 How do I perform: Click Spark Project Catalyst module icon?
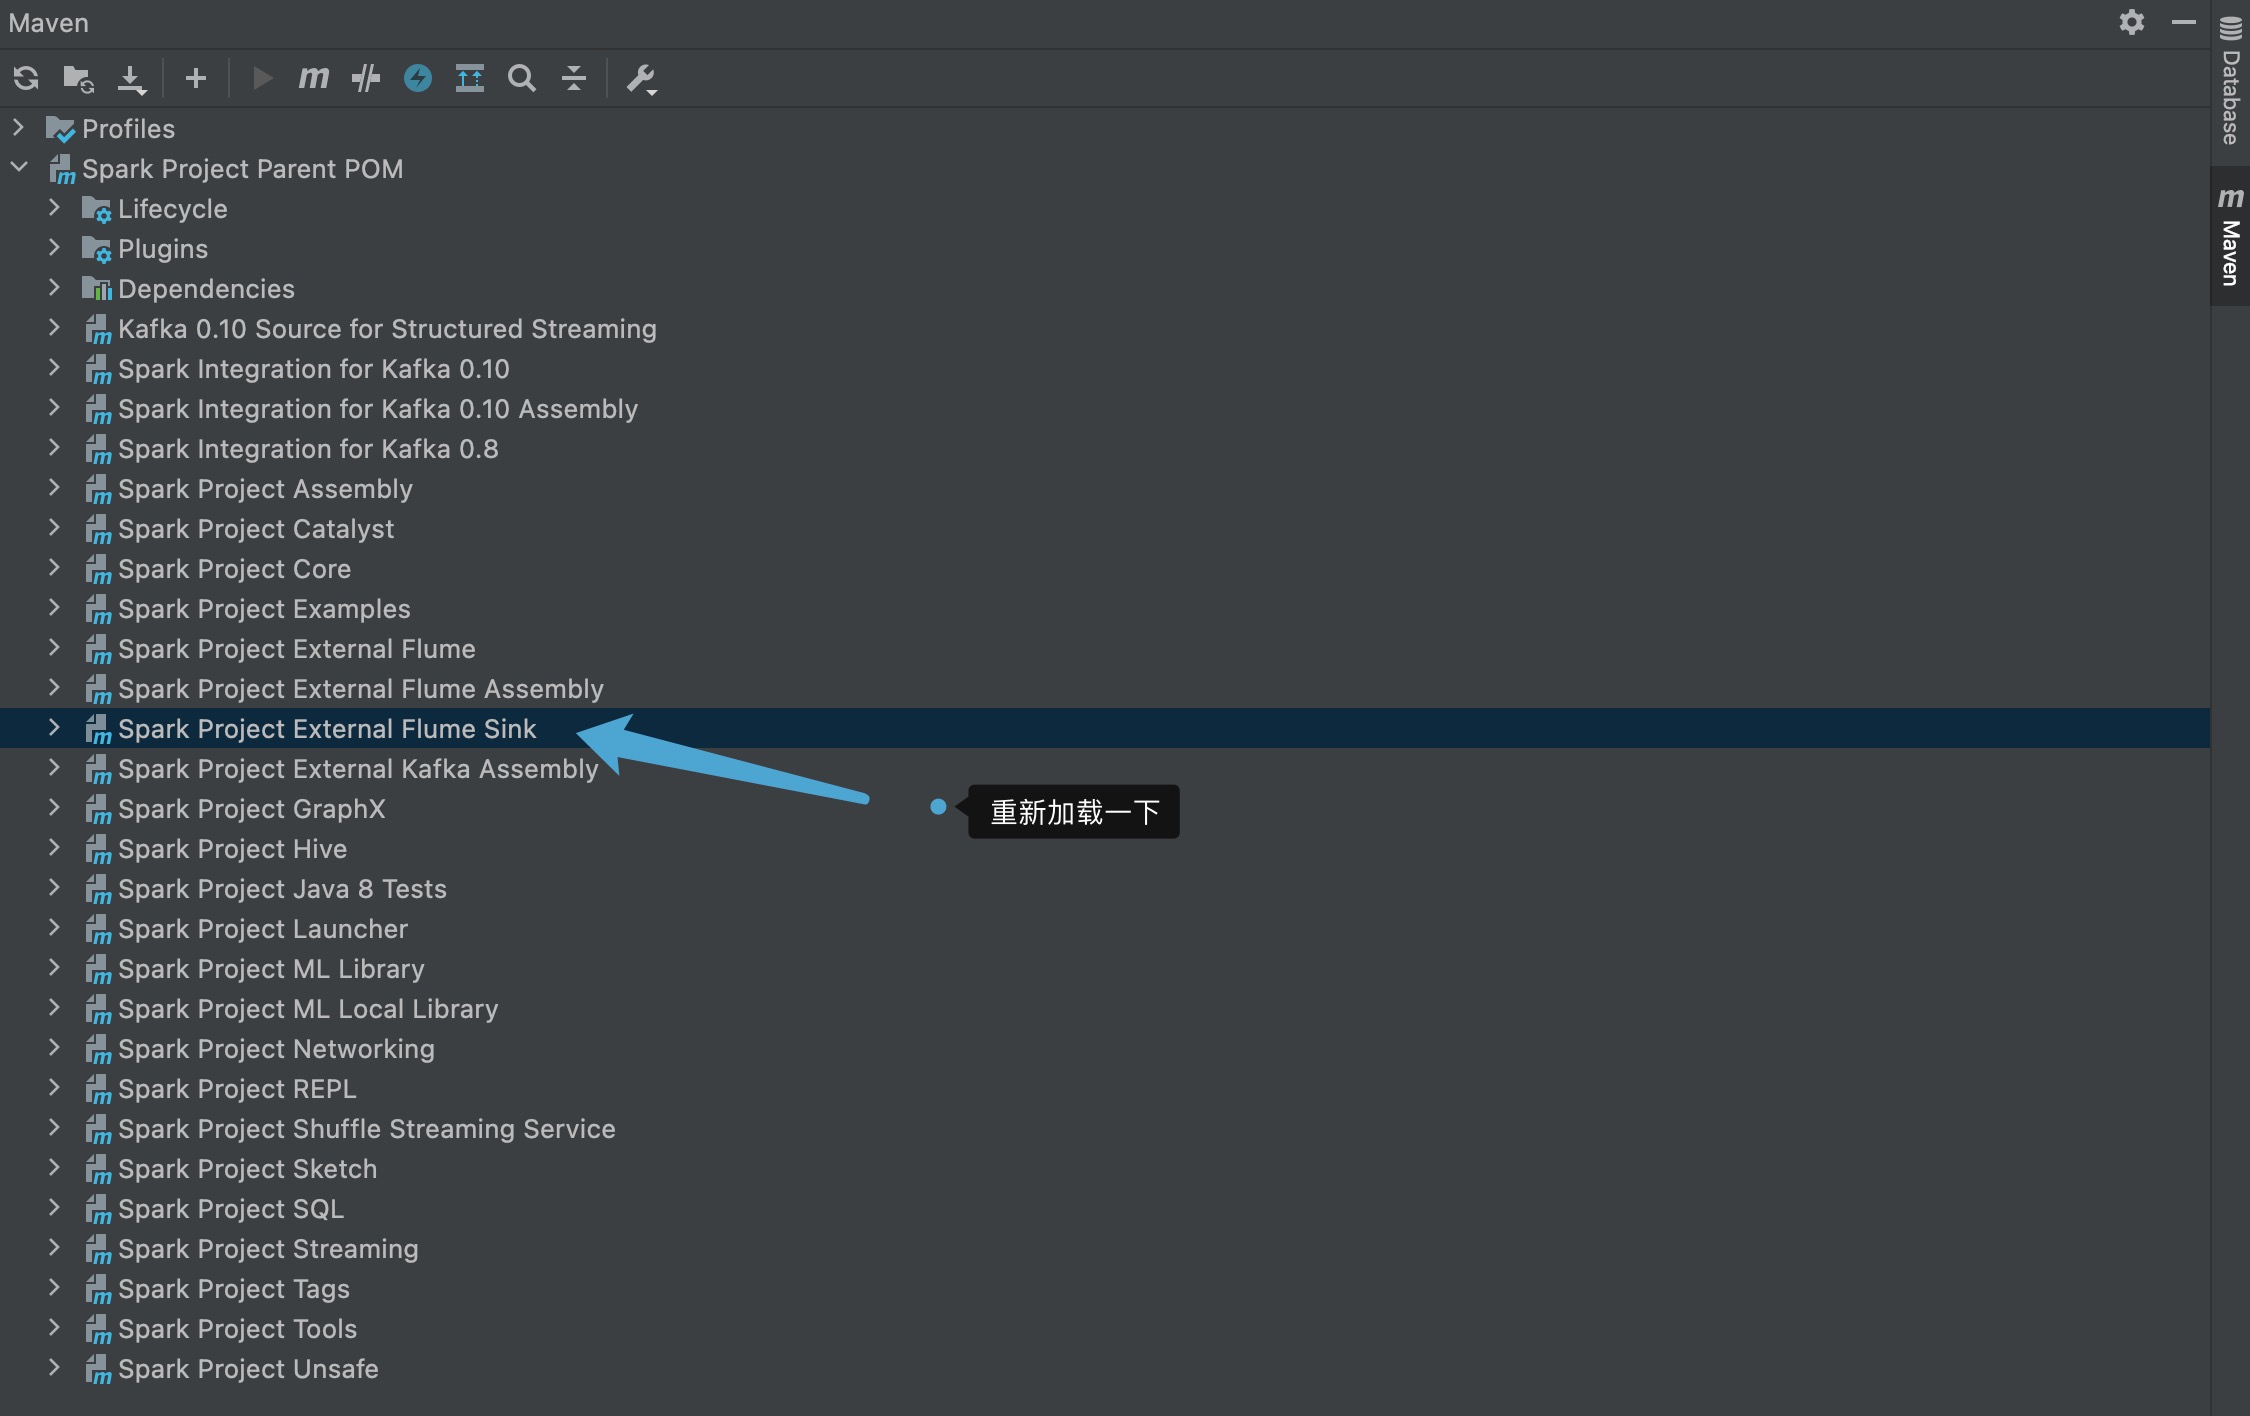click(x=98, y=529)
